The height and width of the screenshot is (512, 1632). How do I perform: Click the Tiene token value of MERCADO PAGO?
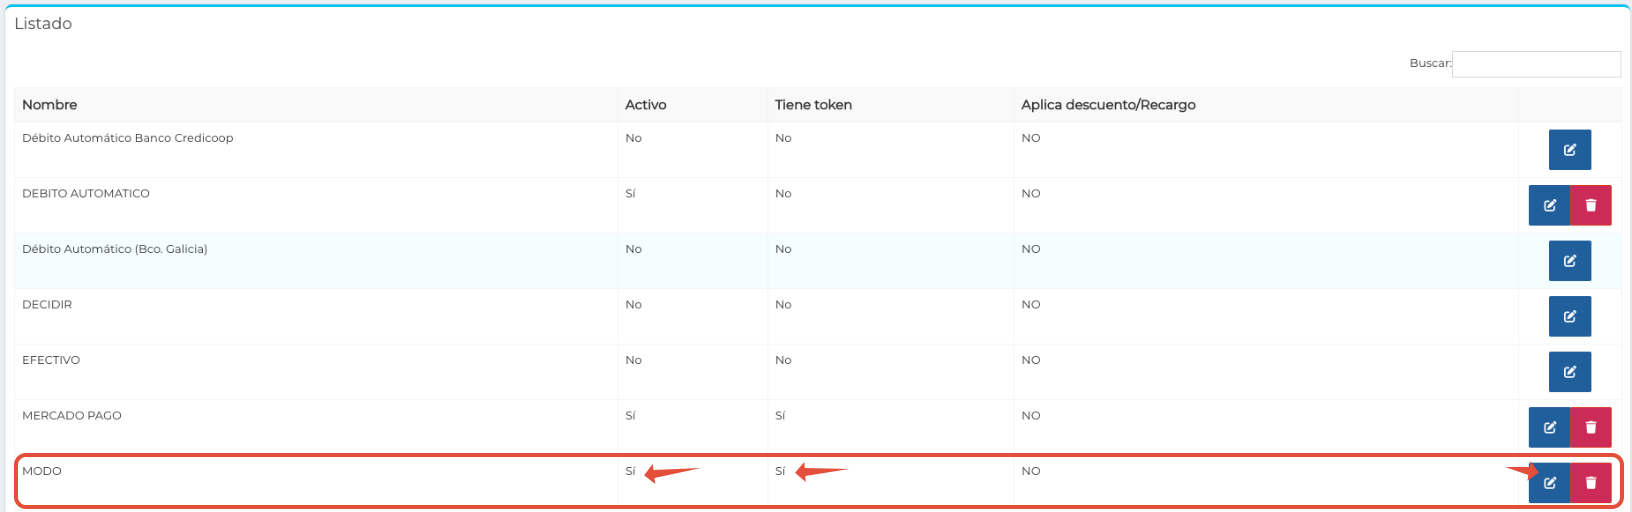pyautogui.click(x=780, y=416)
